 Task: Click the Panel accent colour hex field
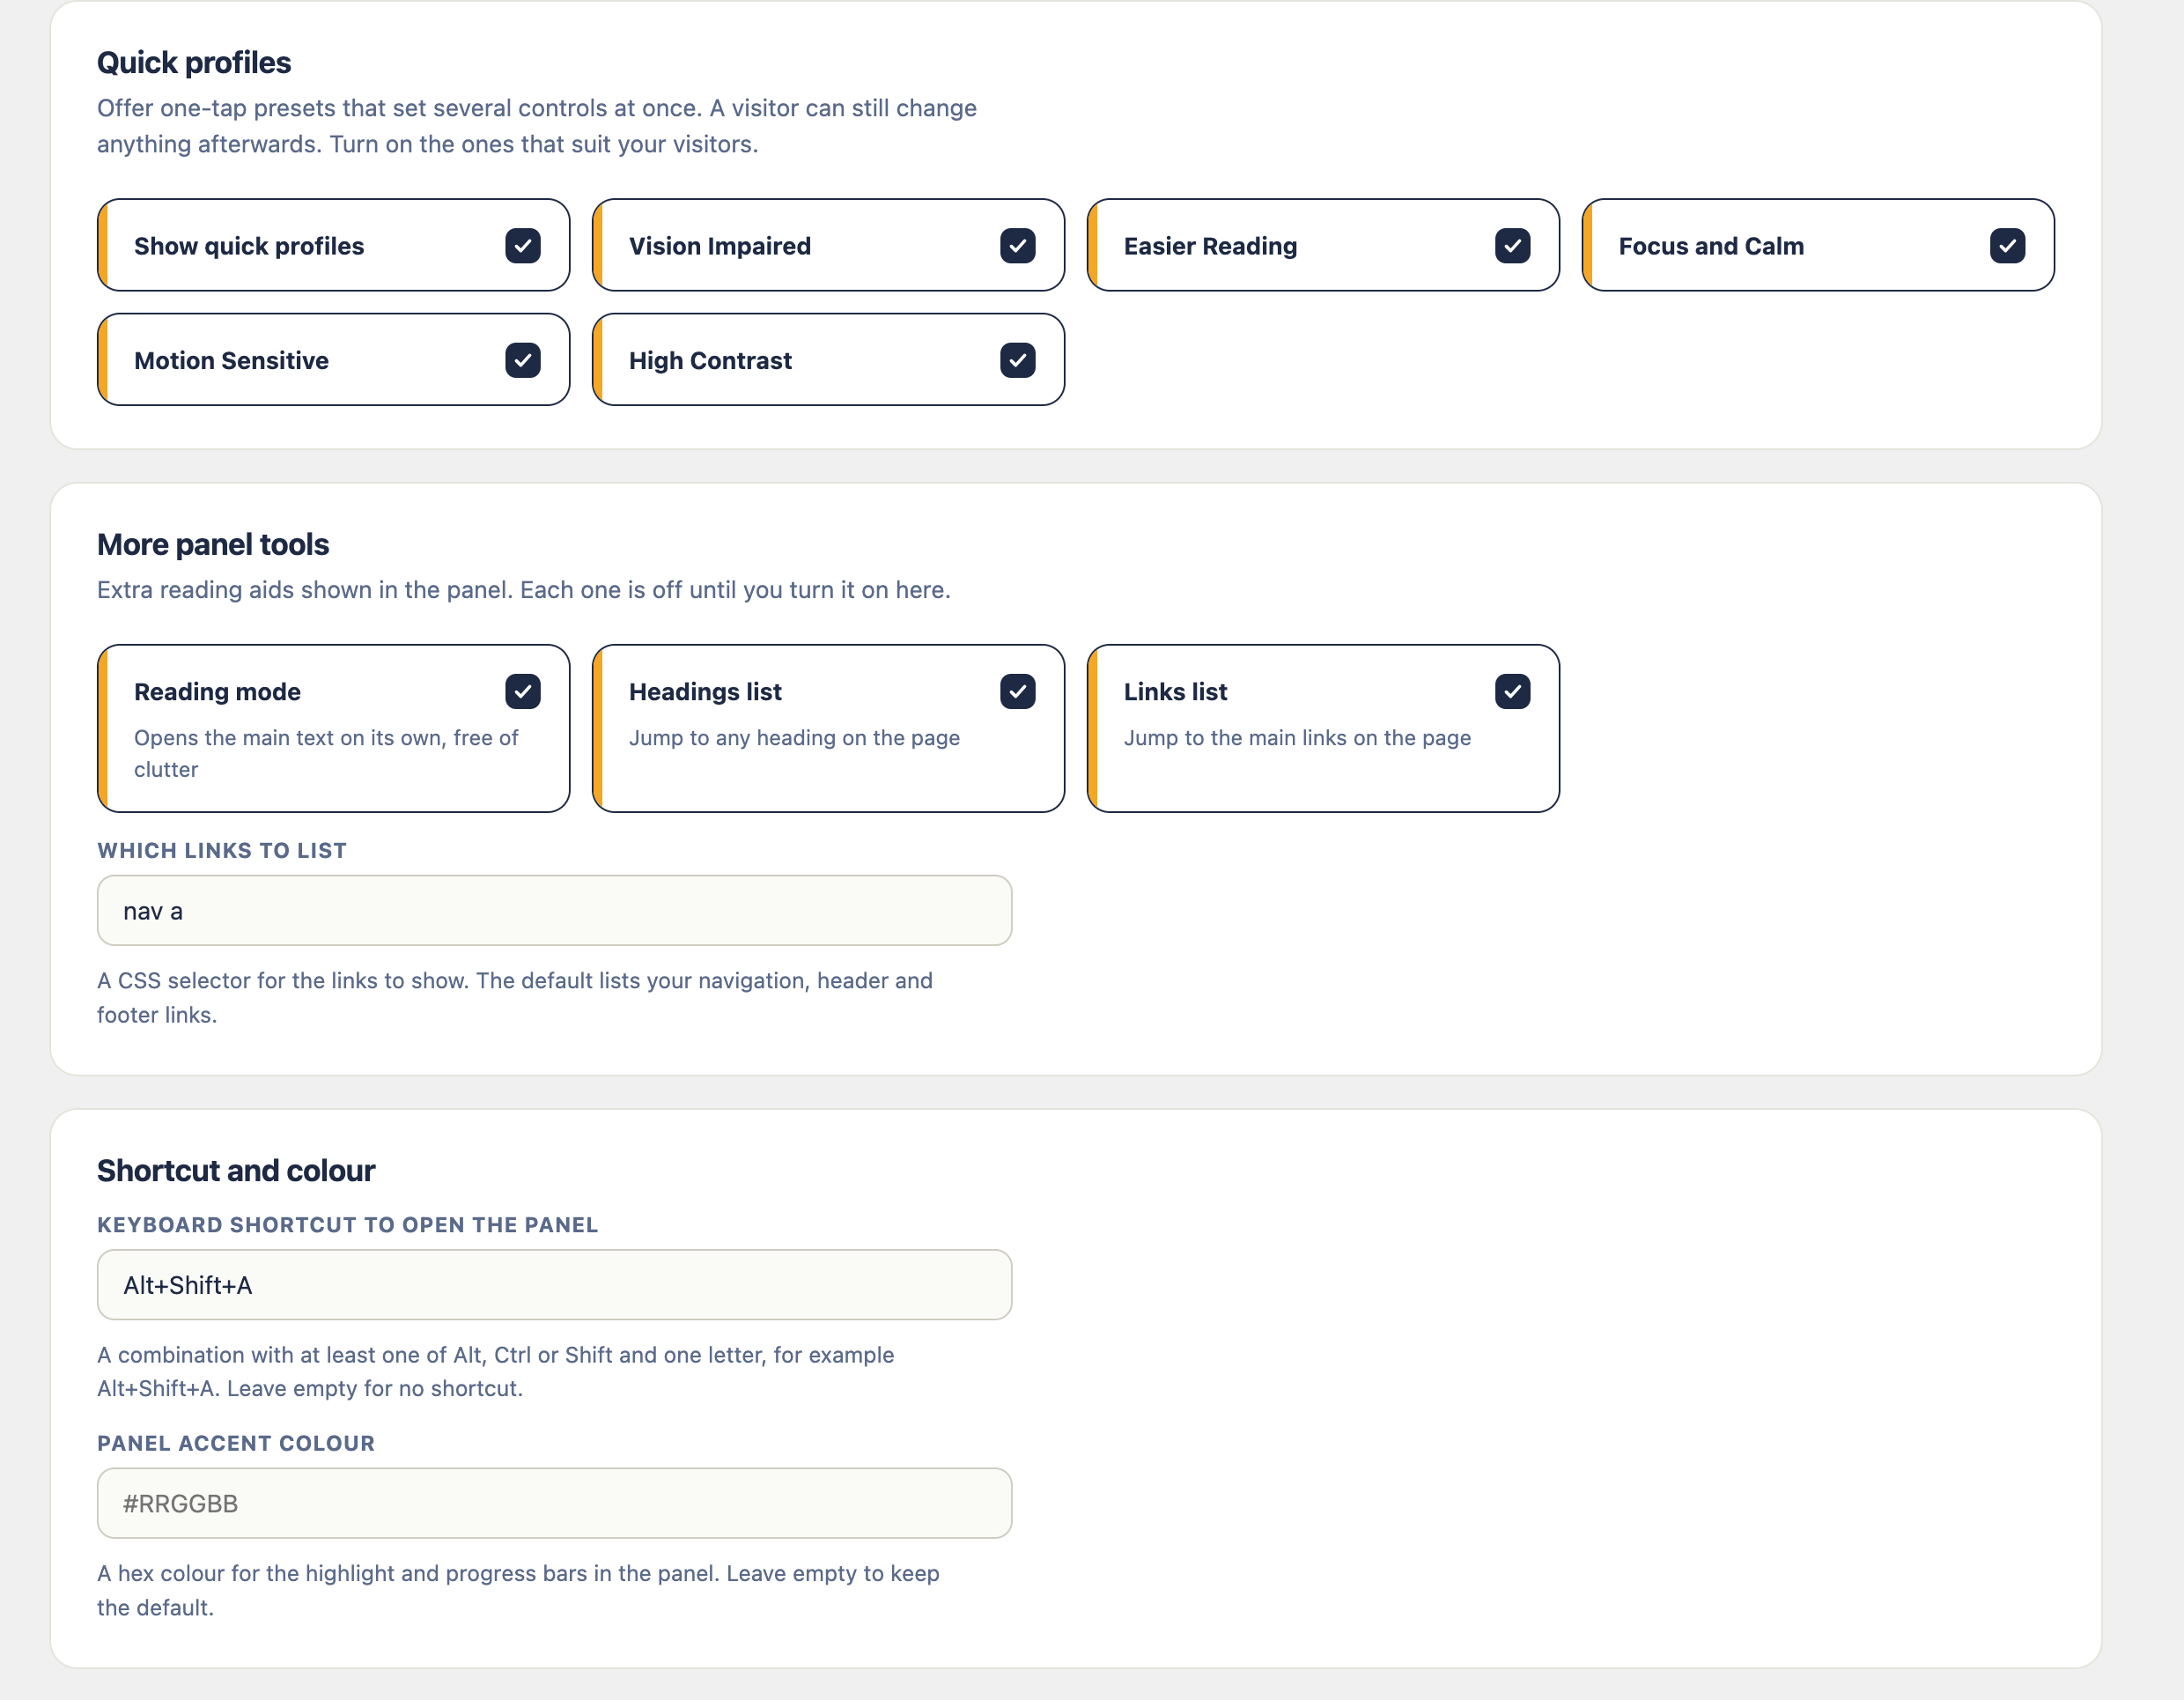(554, 1503)
